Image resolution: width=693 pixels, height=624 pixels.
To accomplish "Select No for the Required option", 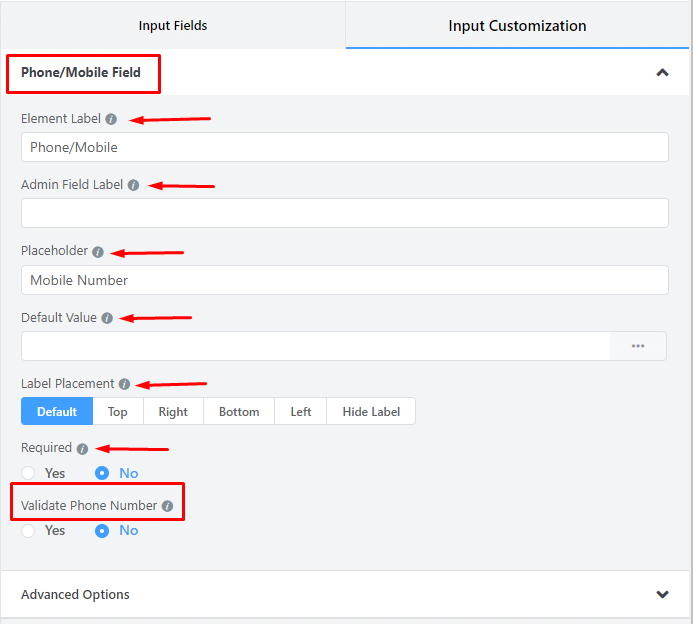I will (x=102, y=473).
